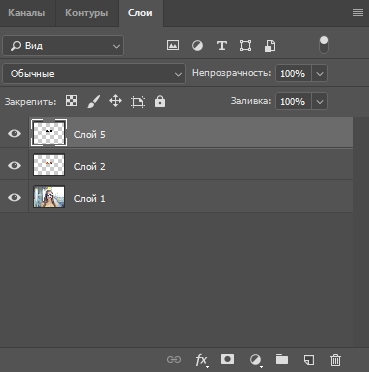Image resolution: width=369 pixels, height=372 pixels.
Task: Open Непрозрачность opacity dropdown arrow
Action: pyautogui.click(x=320, y=74)
